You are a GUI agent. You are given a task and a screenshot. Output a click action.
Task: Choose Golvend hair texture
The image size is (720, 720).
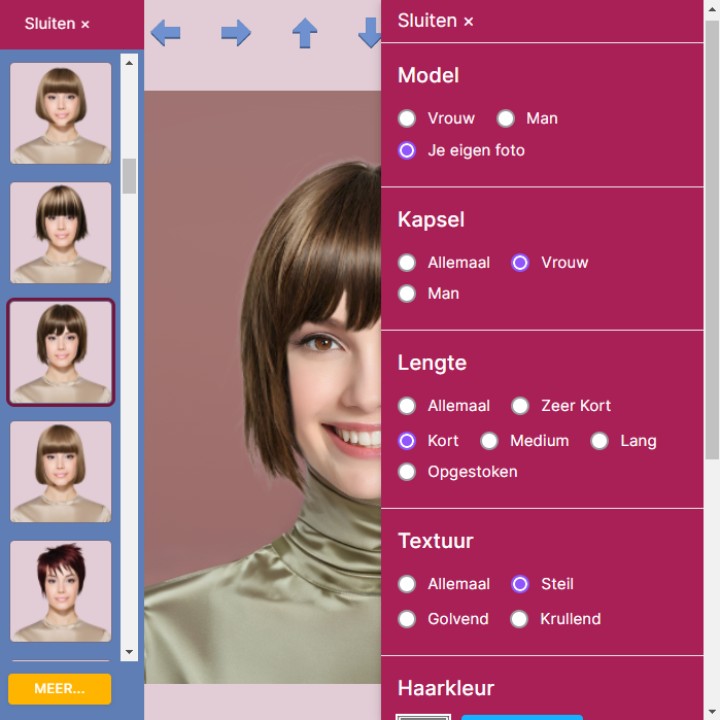click(x=407, y=619)
